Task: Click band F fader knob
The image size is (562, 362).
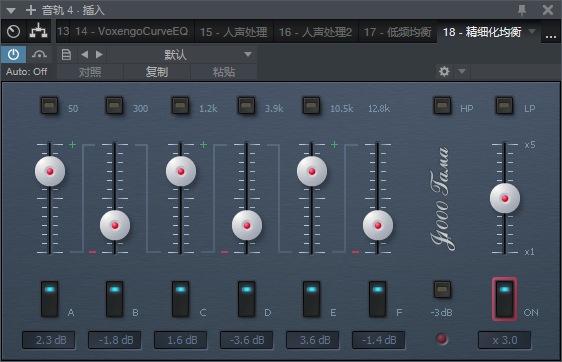Action: click(378, 225)
